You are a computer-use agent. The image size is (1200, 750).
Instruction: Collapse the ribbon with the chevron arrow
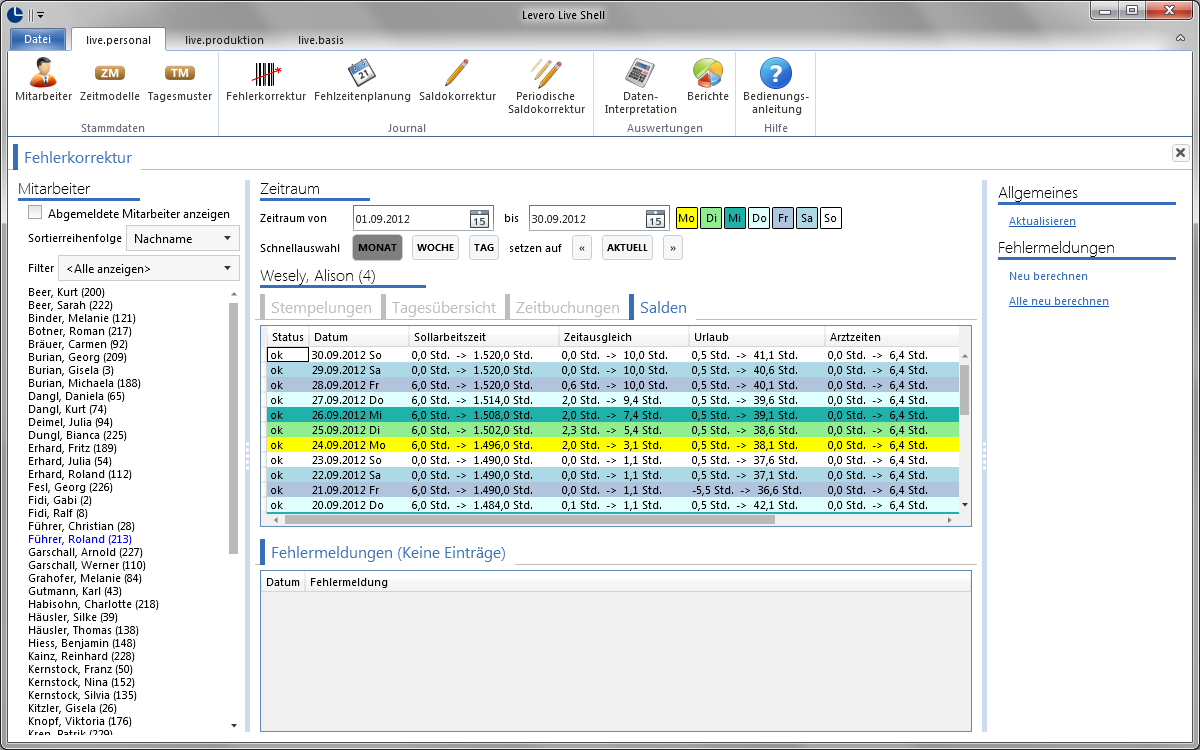1180,38
